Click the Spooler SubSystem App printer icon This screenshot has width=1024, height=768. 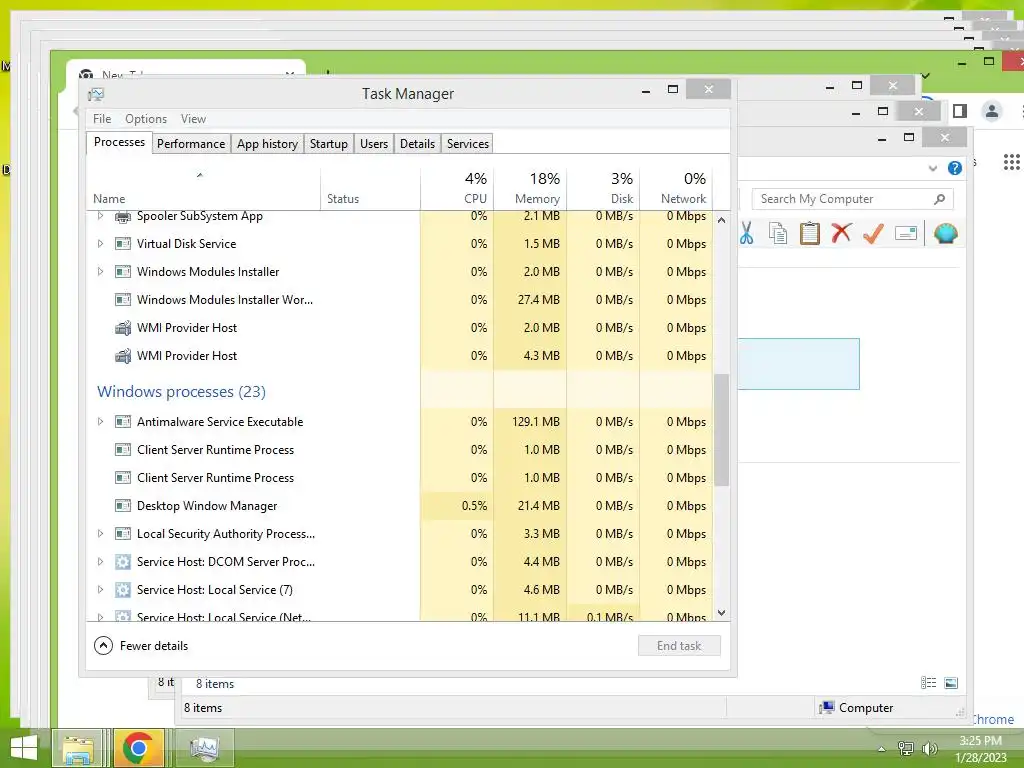click(123, 216)
